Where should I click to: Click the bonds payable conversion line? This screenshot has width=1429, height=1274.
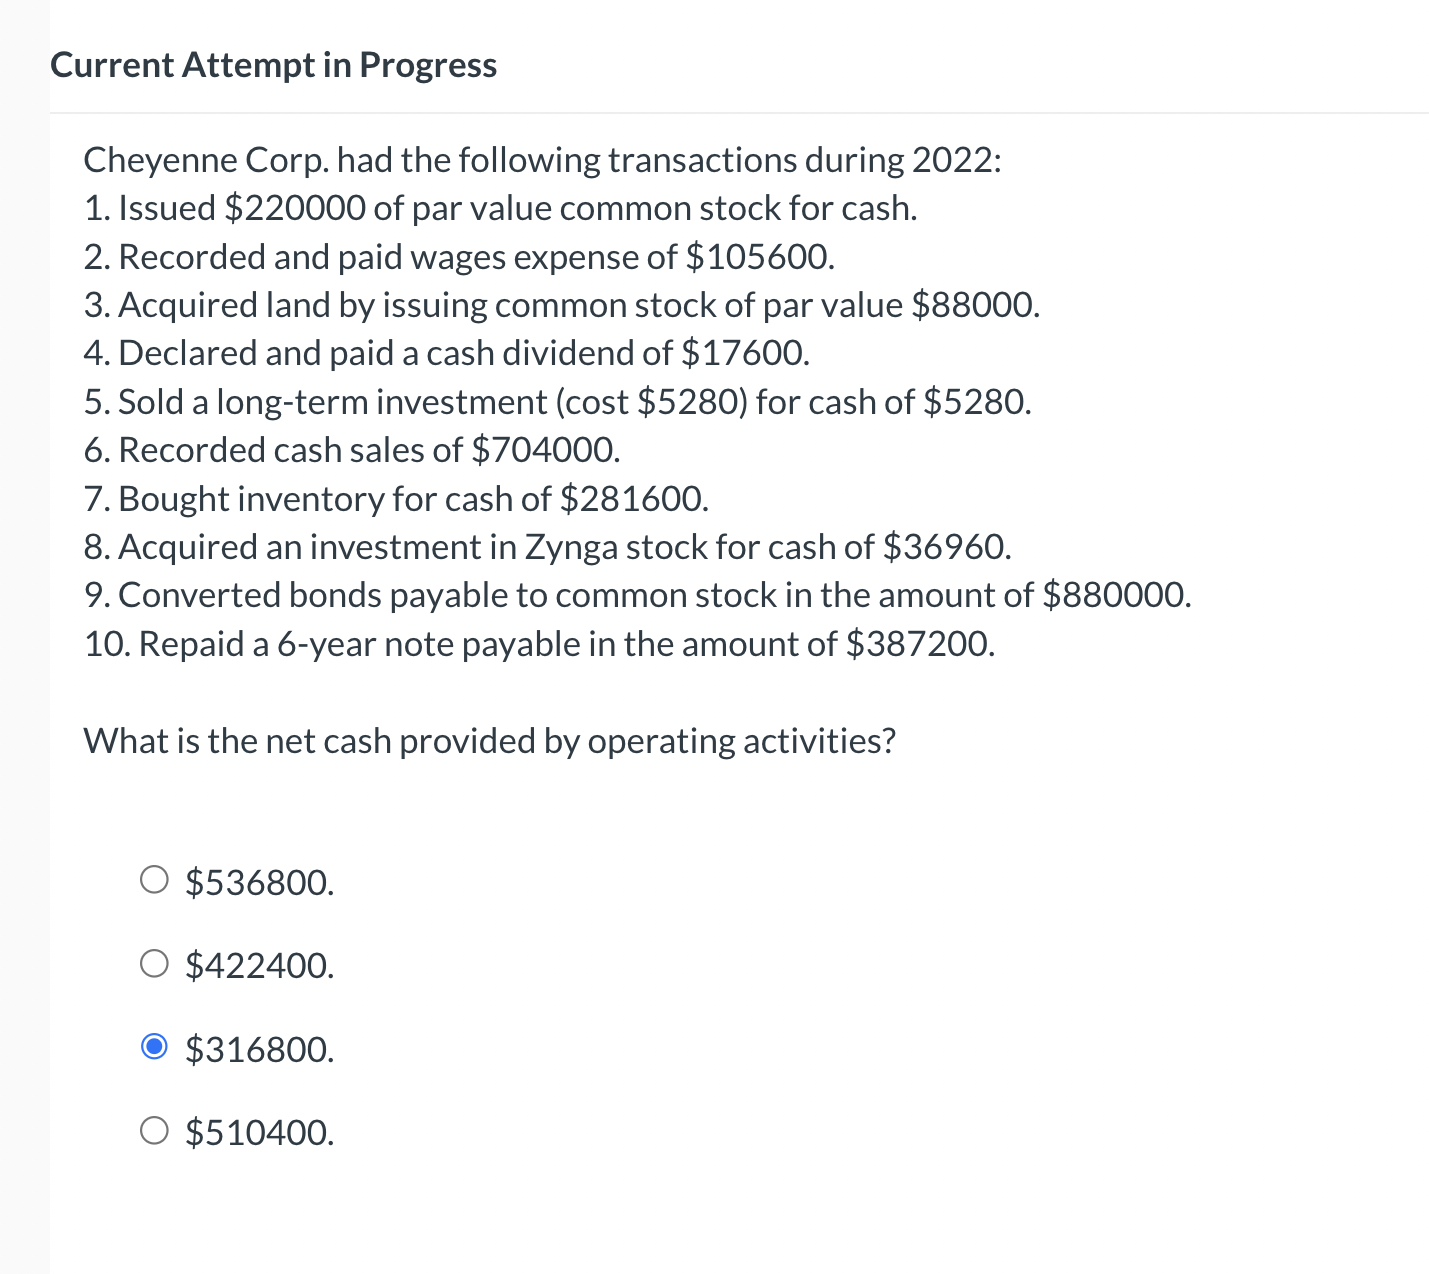[638, 594]
